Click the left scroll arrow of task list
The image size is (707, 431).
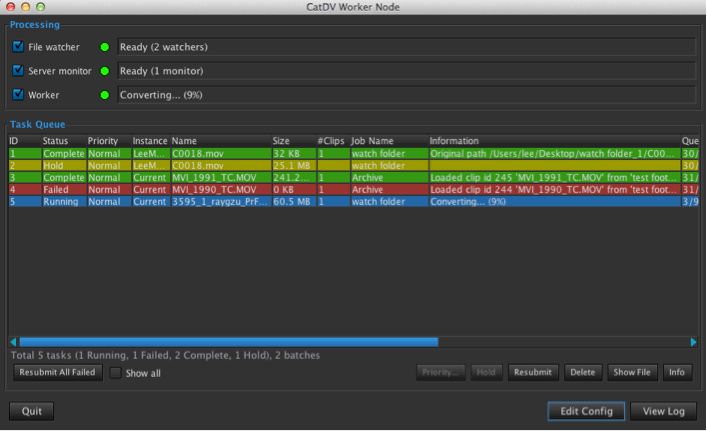(12, 342)
